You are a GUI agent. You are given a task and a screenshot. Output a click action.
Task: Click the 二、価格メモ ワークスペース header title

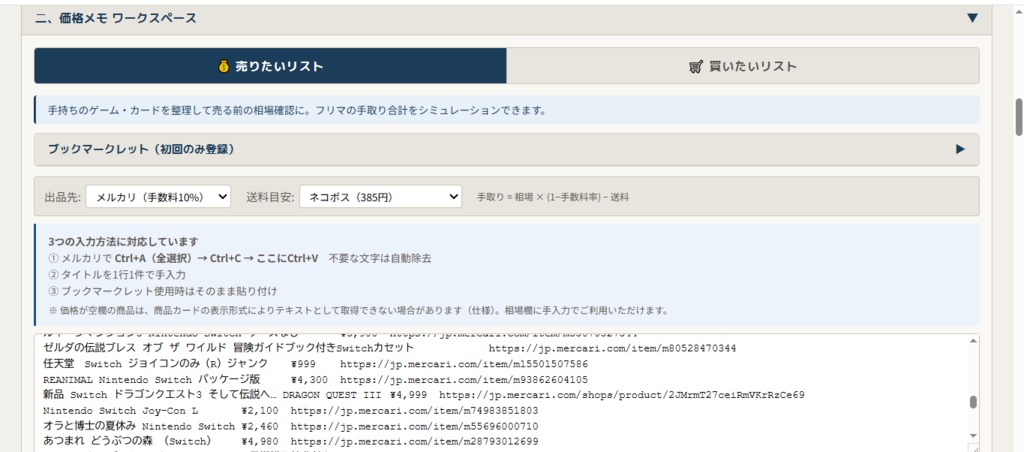pos(116,18)
